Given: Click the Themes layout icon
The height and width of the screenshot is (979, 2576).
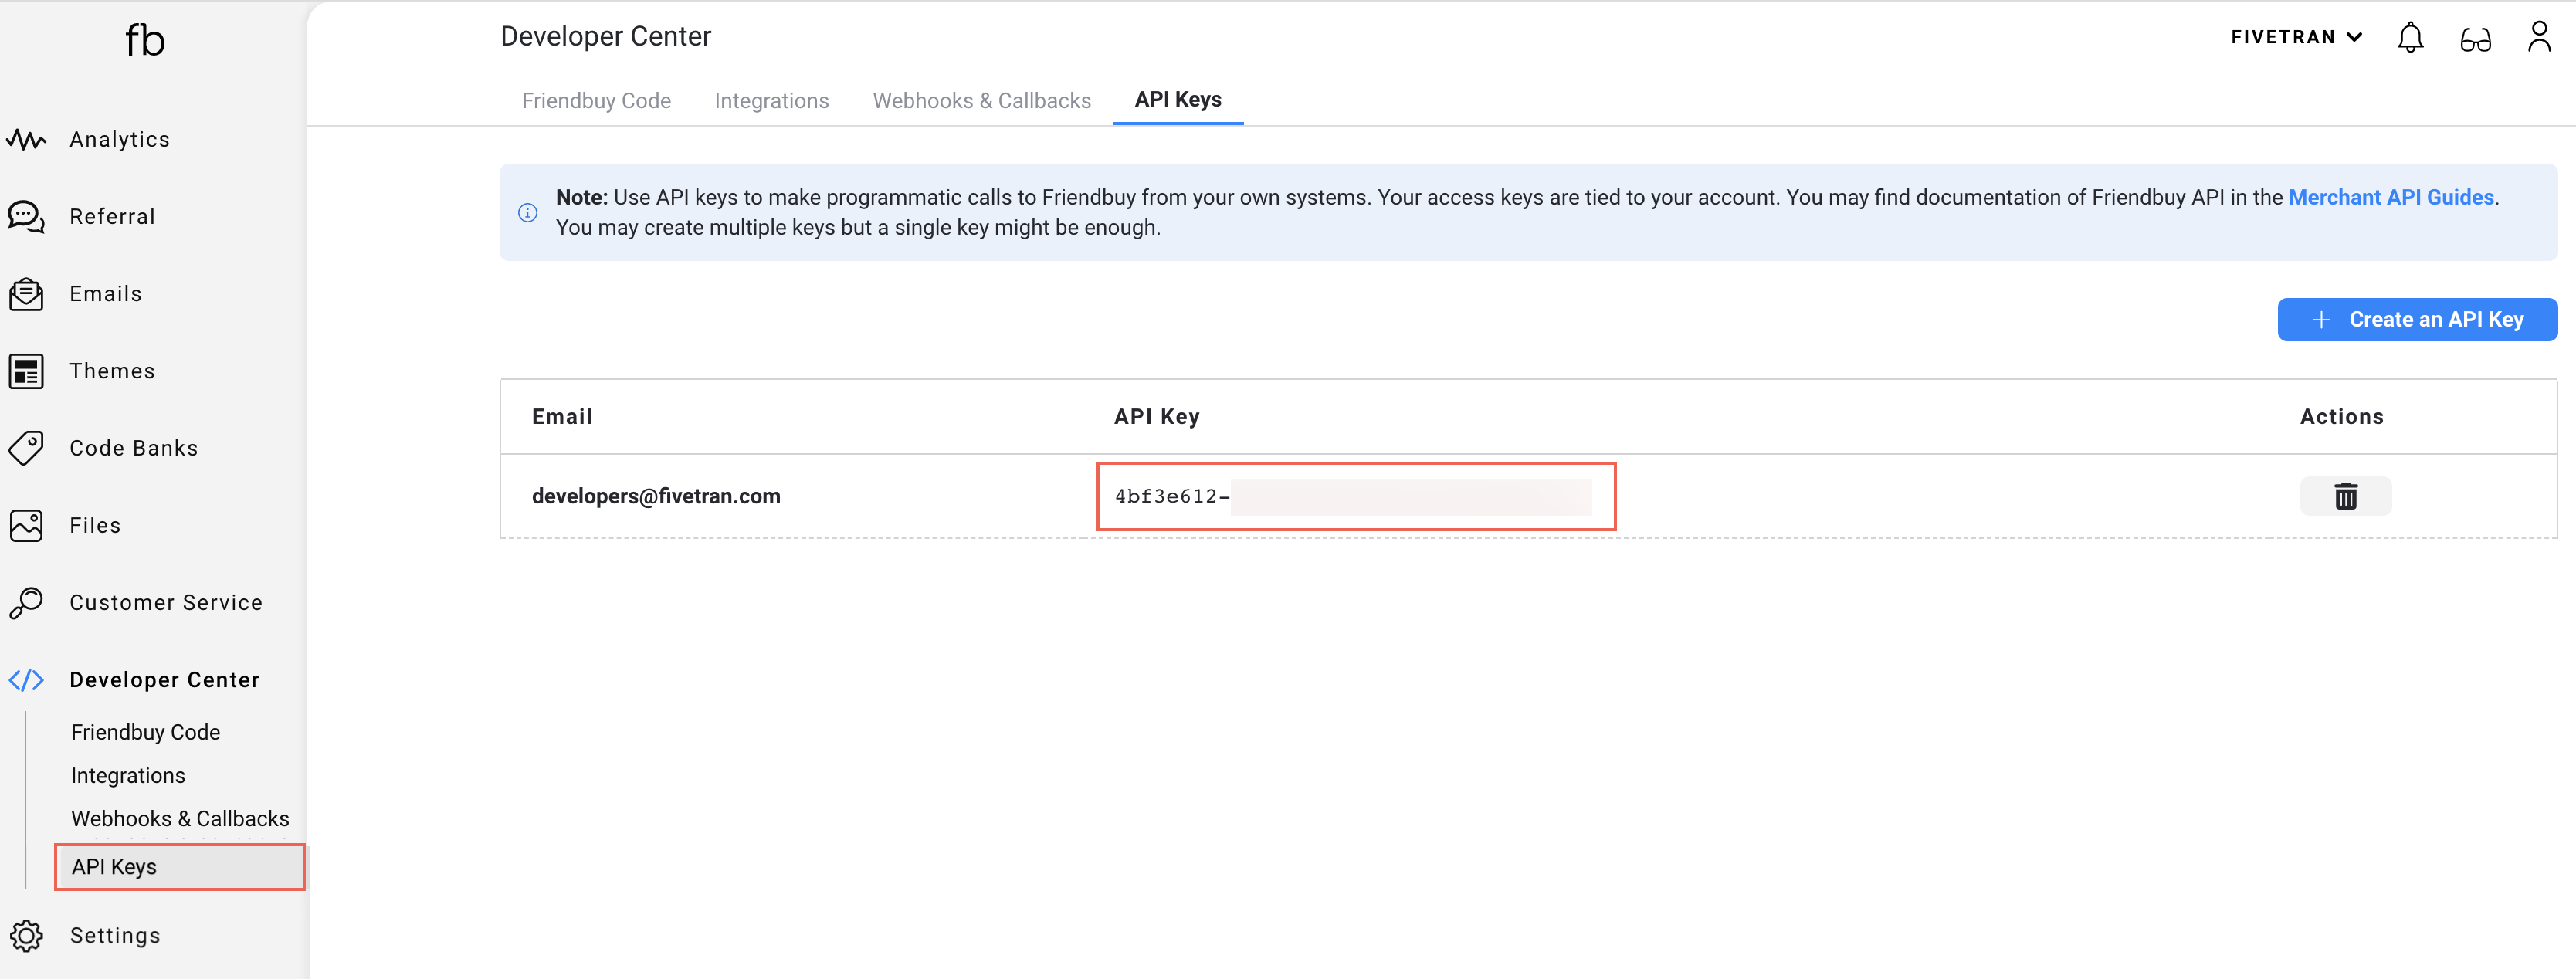Looking at the screenshot, I should [x=26, y=371].
